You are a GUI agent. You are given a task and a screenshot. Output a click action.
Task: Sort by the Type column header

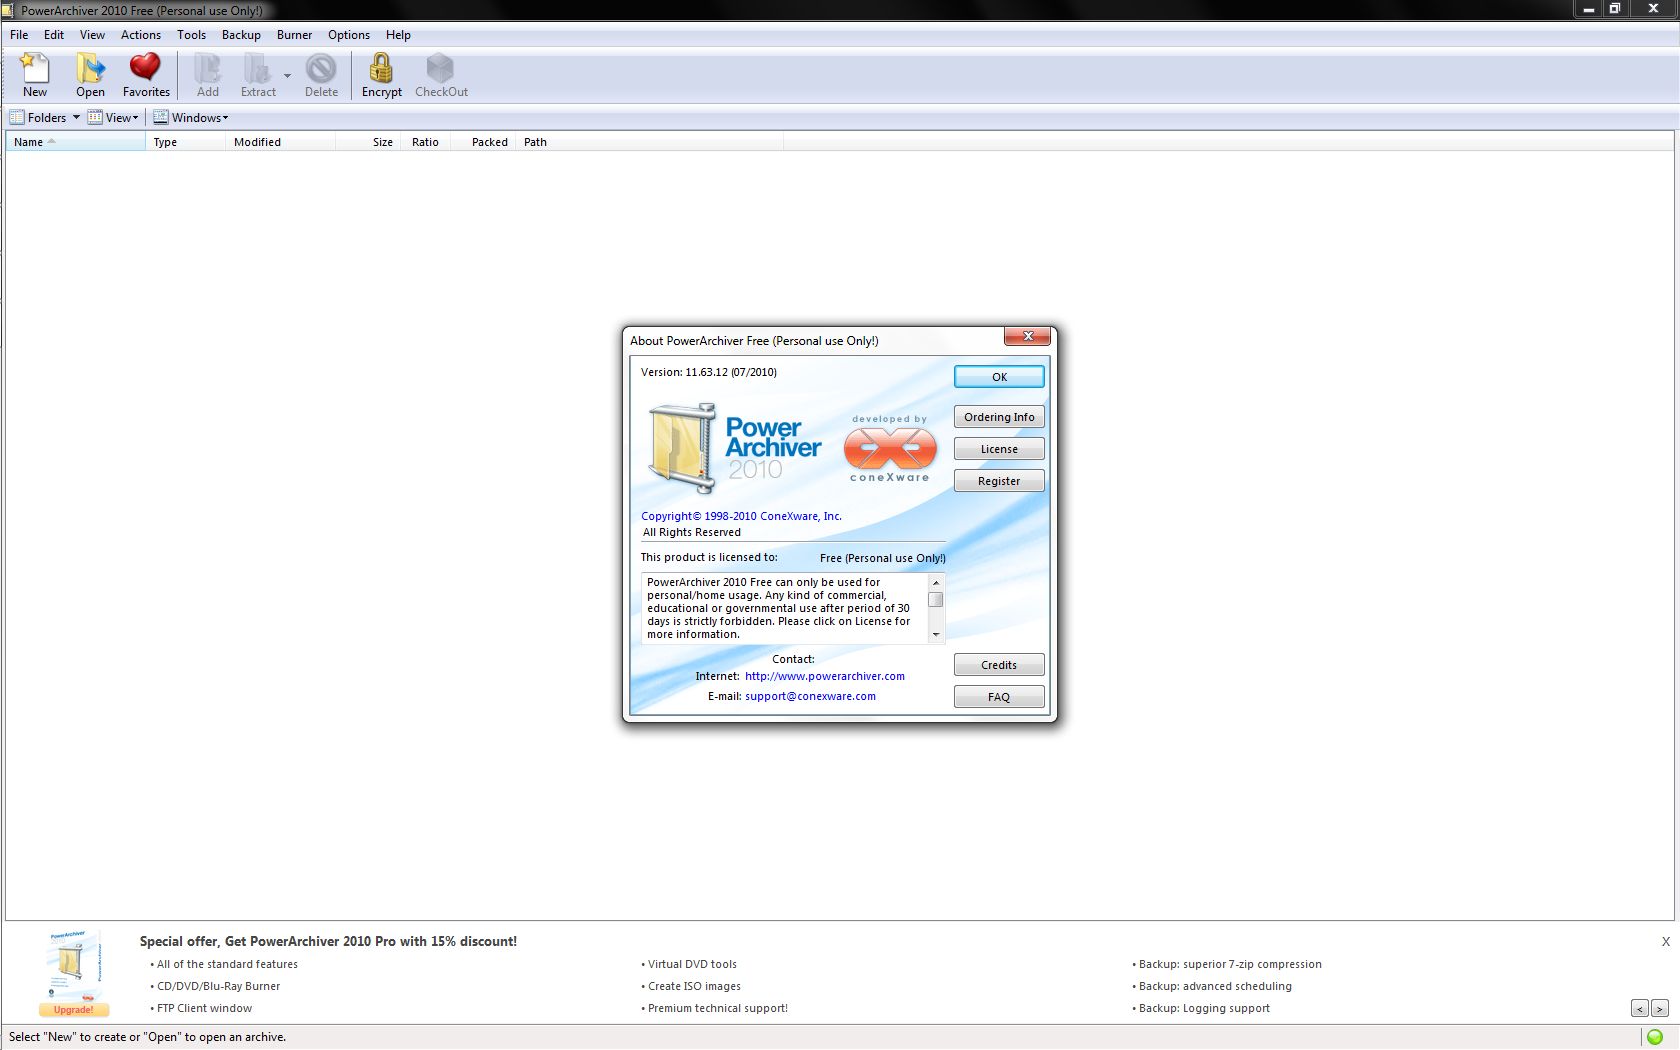(x=185, y=142)
